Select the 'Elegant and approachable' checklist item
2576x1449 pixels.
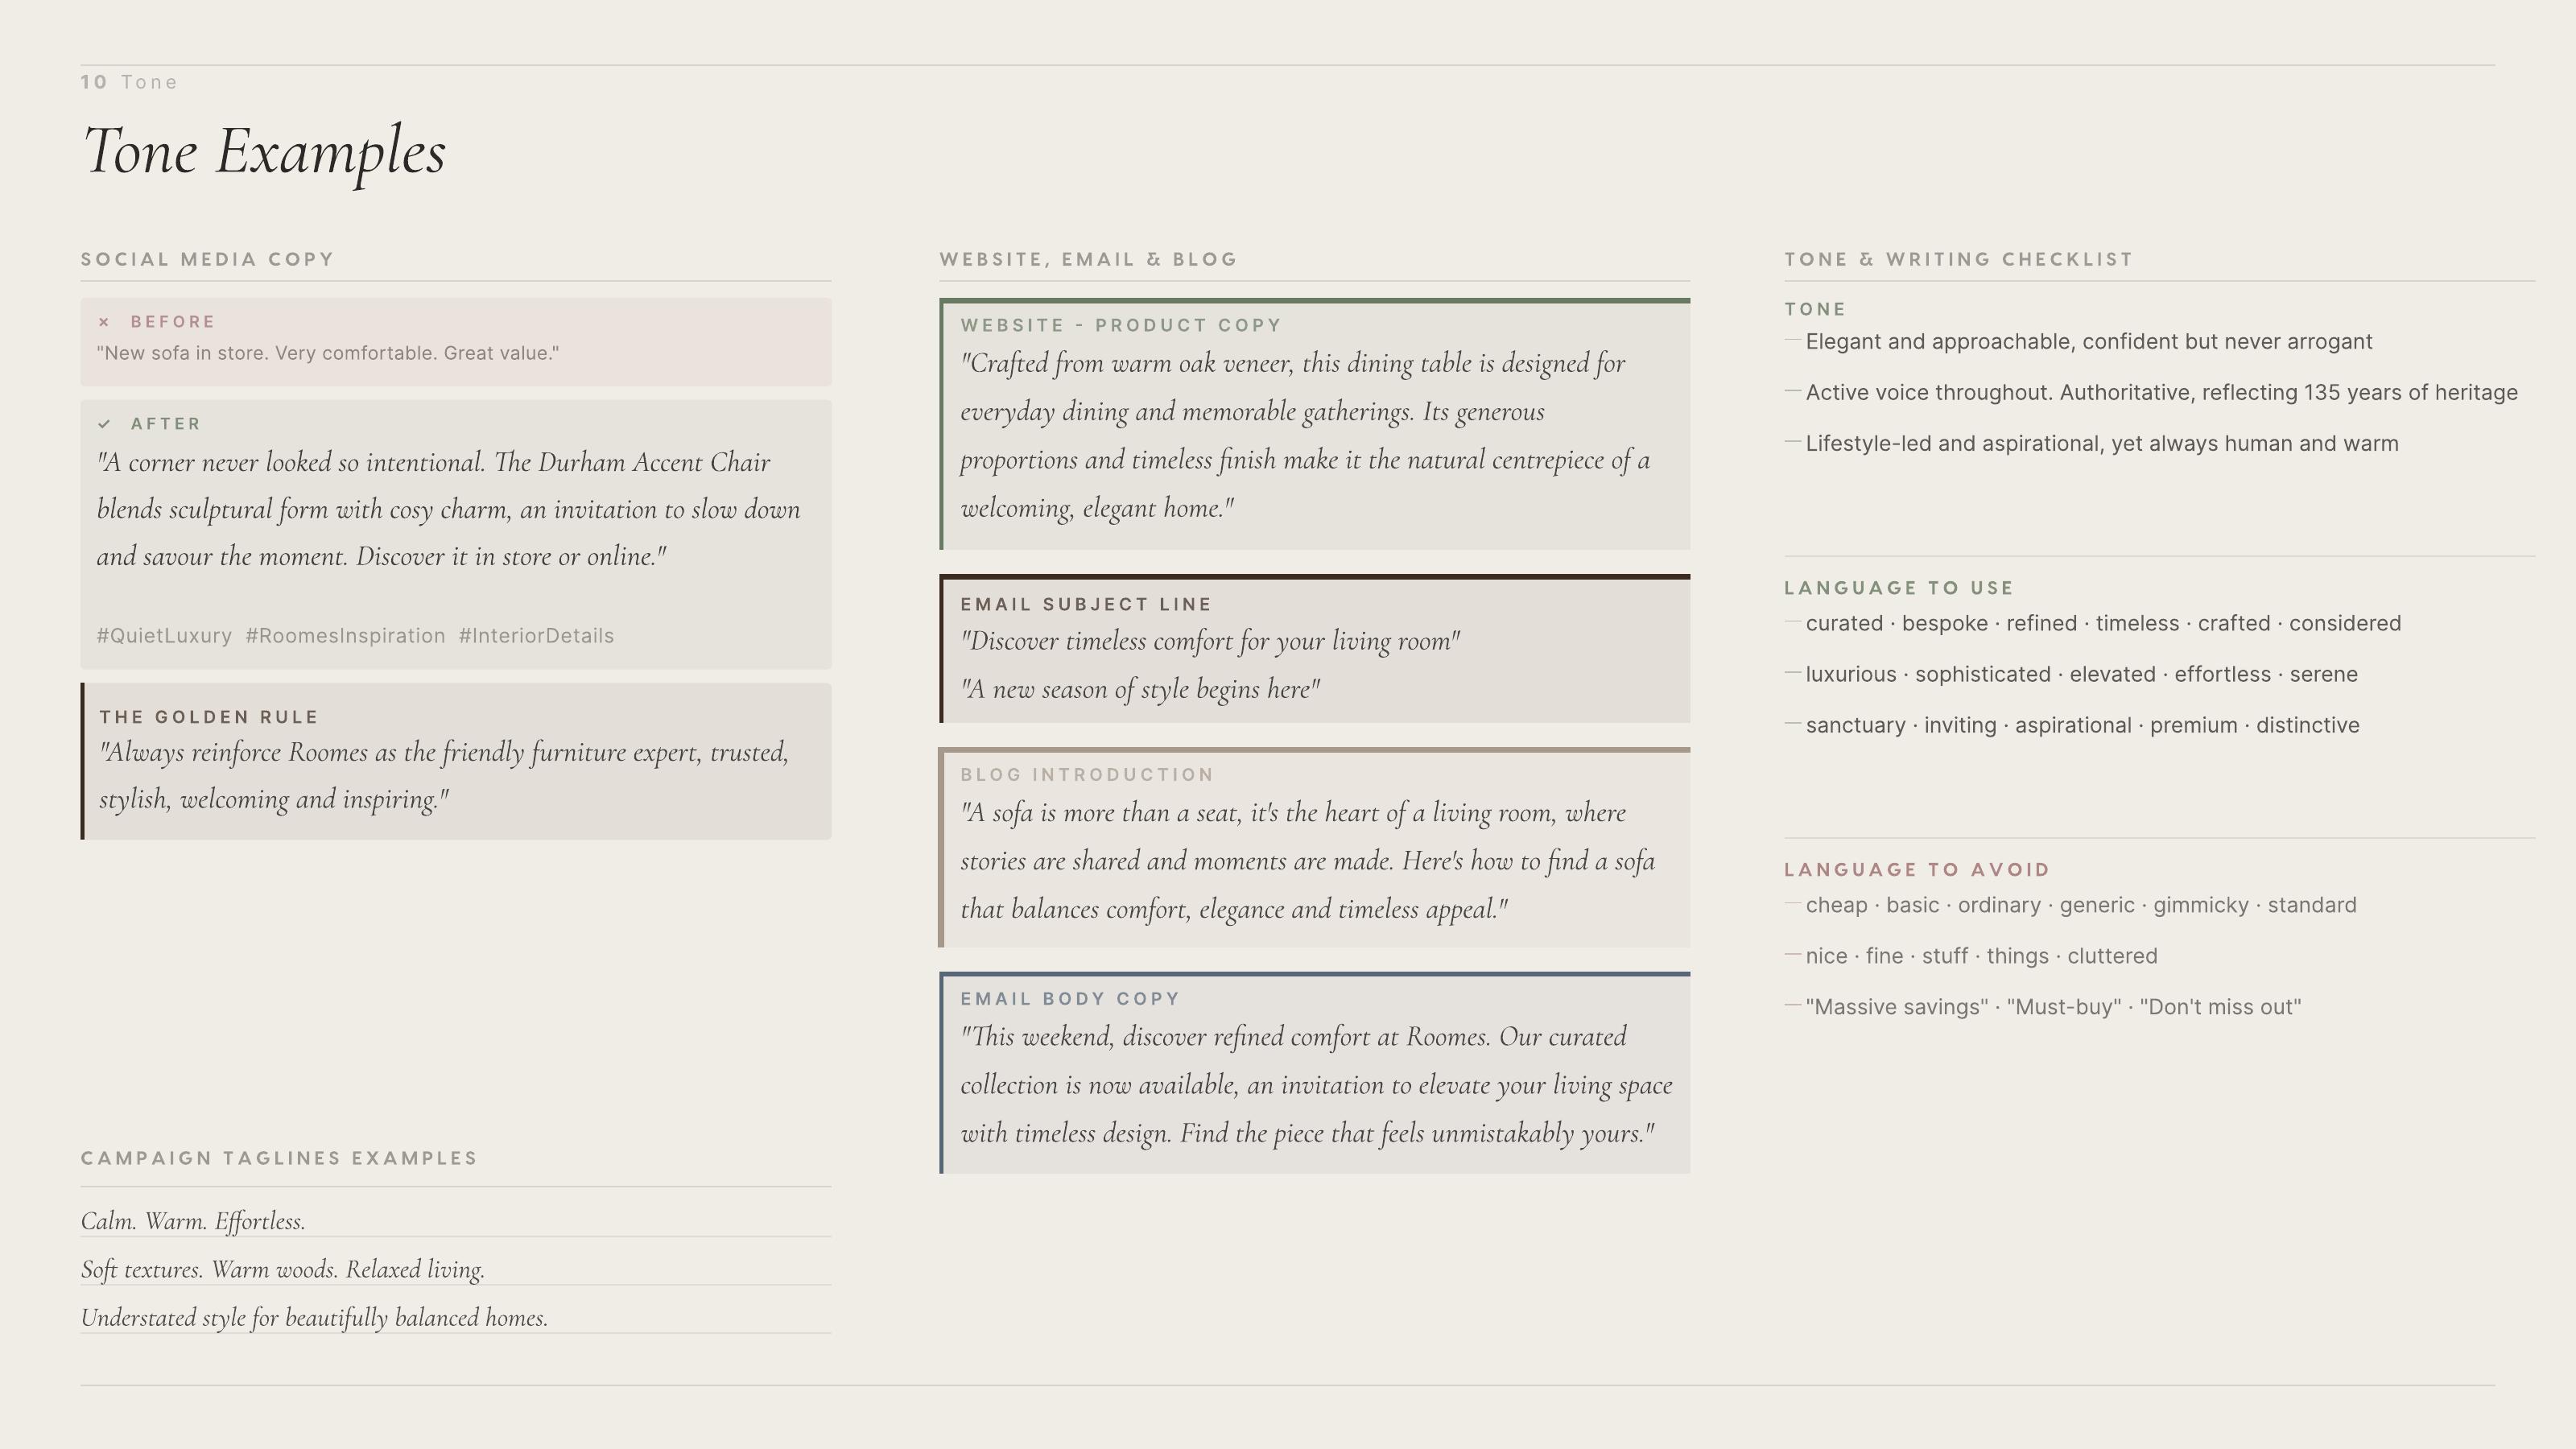(x=2089, y=342)
